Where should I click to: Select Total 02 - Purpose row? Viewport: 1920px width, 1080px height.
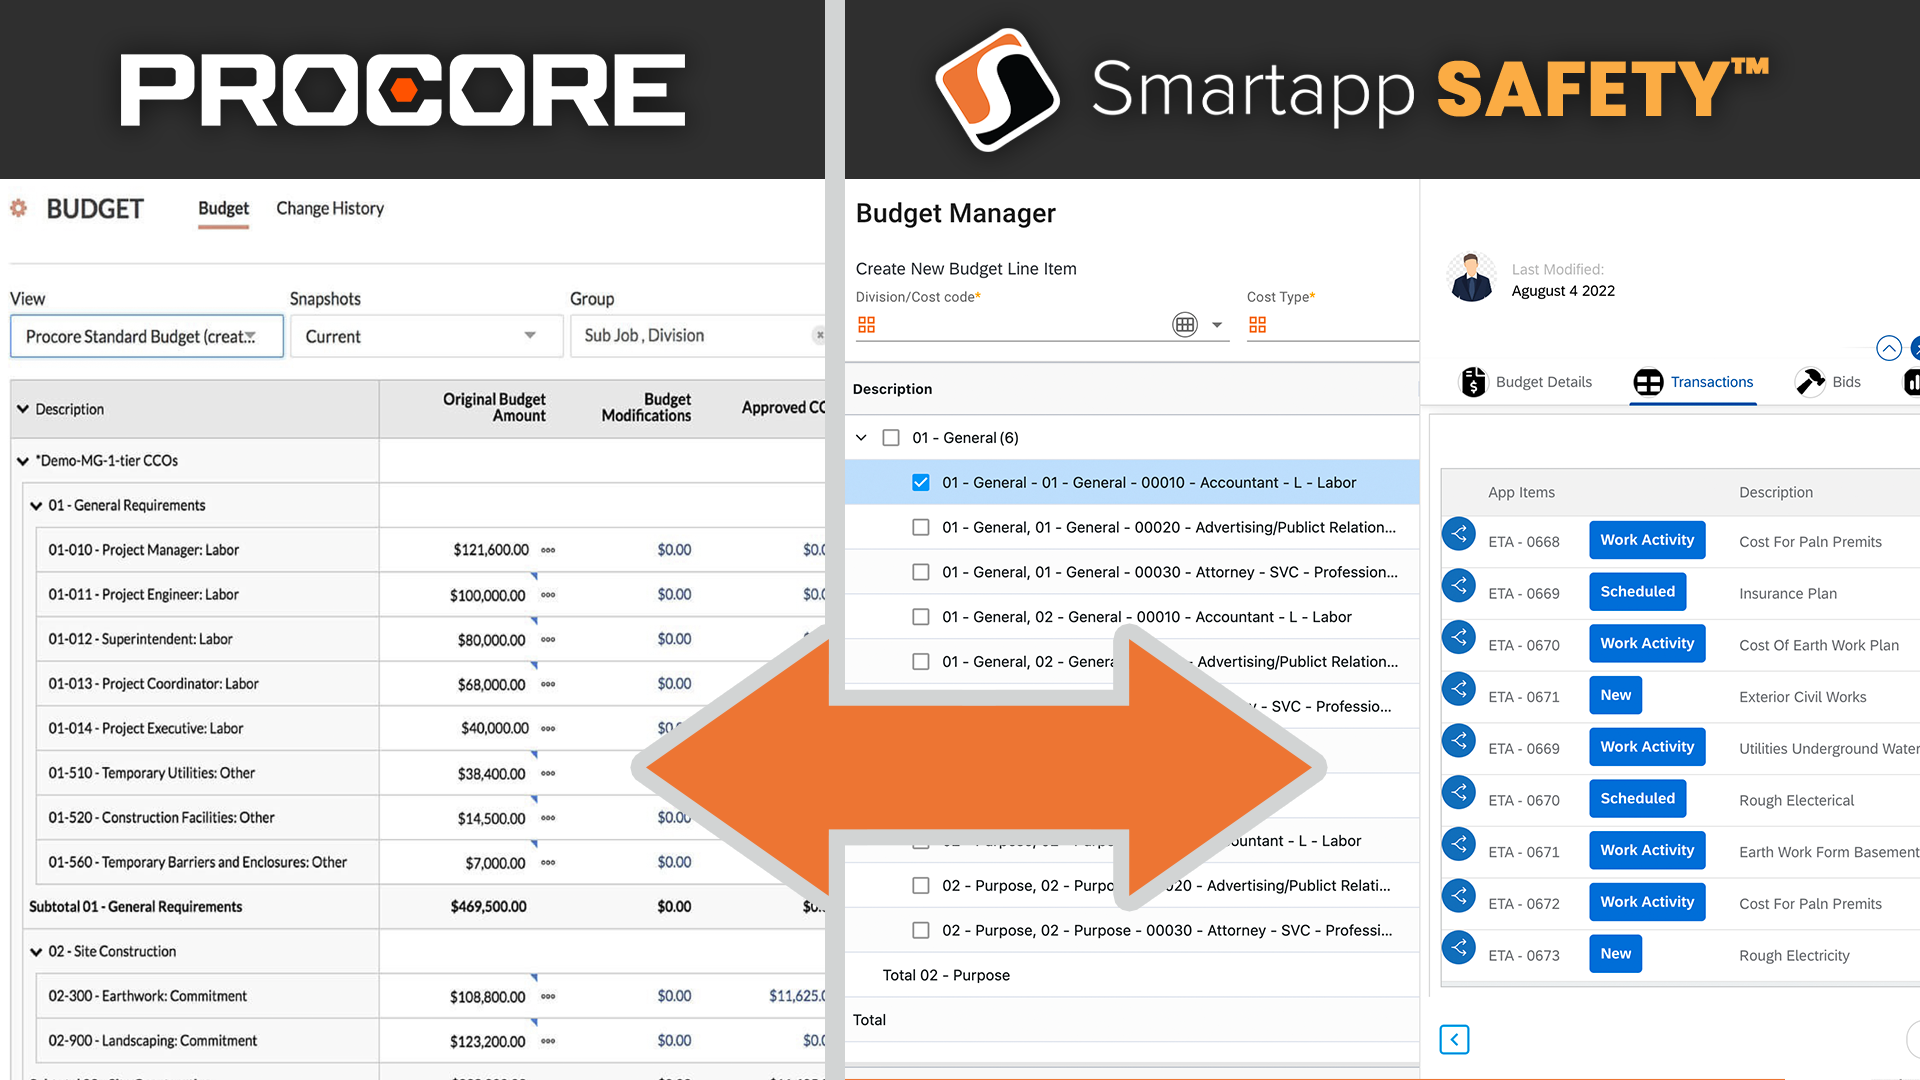pos(1132,975)
